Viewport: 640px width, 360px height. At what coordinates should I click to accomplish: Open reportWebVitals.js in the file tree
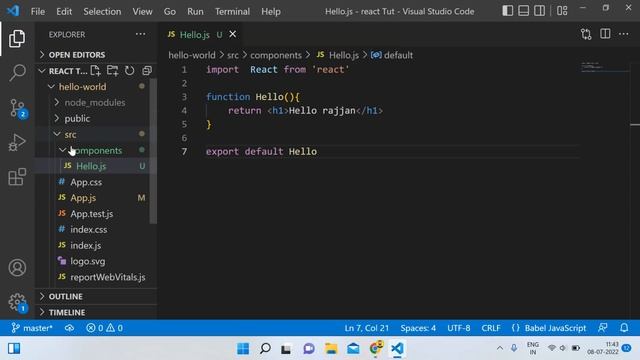(107, 277)
